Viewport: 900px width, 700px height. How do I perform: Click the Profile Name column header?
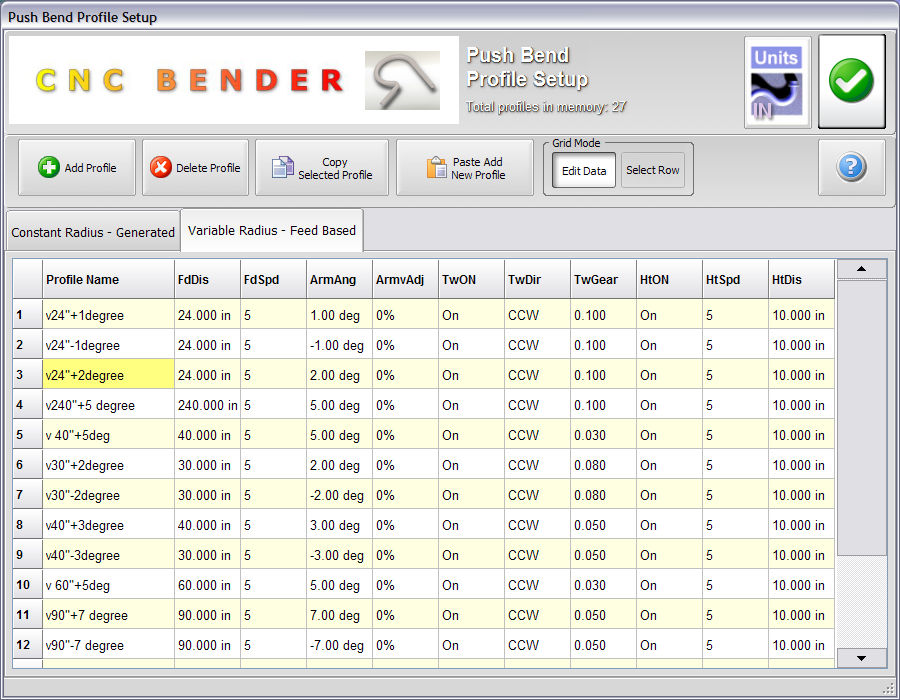[x=107, y=280]
